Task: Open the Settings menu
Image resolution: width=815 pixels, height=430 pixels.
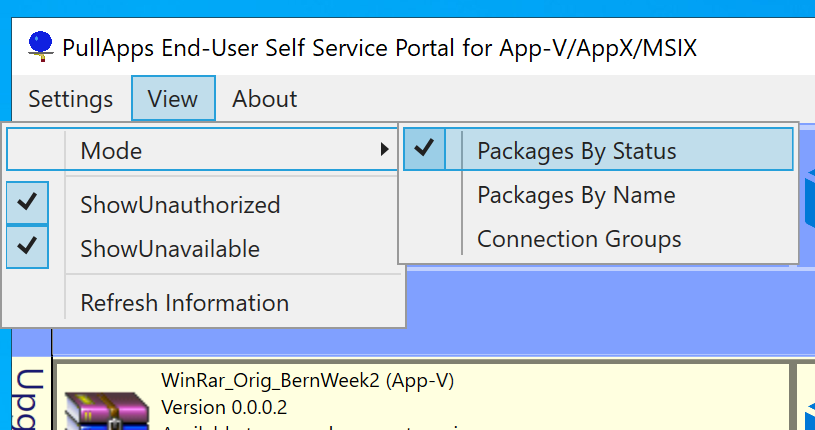Action: click(x=70, y=99)
